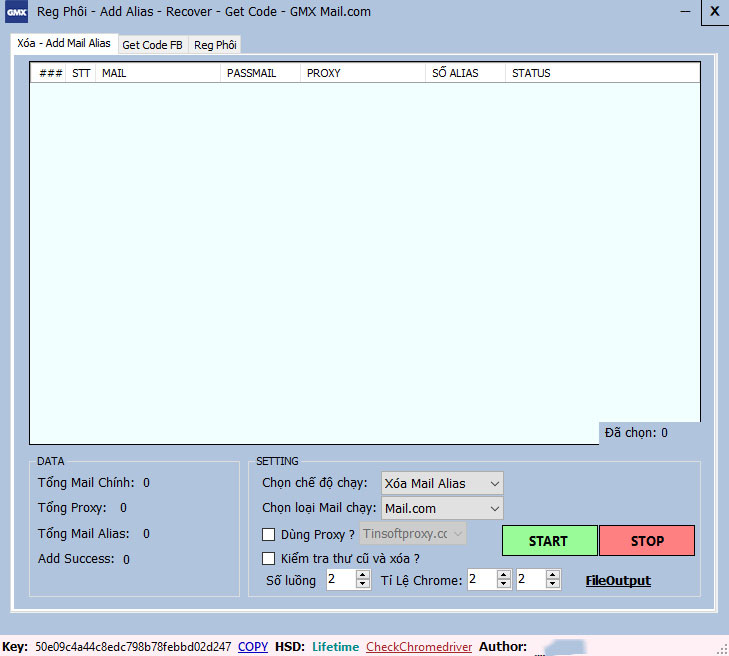Viewport: 729px width, 656px height.
Task: Decrease the Số luồng value
Action: [363, 584]
